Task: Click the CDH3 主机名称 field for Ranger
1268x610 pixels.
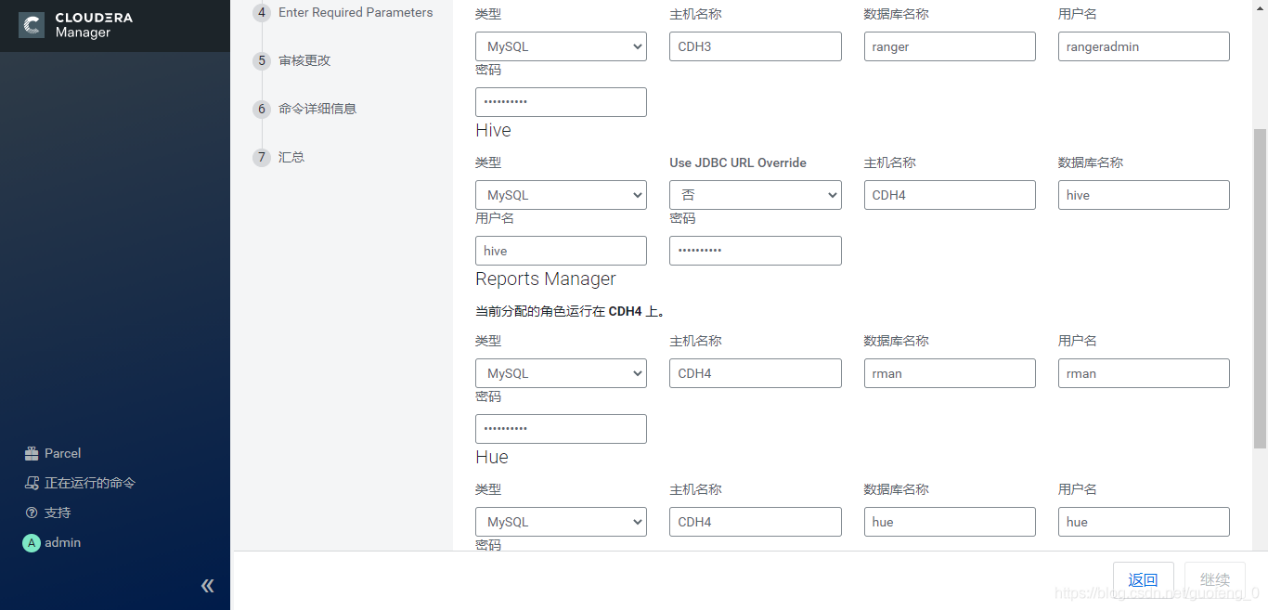Action: click(754, 46)
